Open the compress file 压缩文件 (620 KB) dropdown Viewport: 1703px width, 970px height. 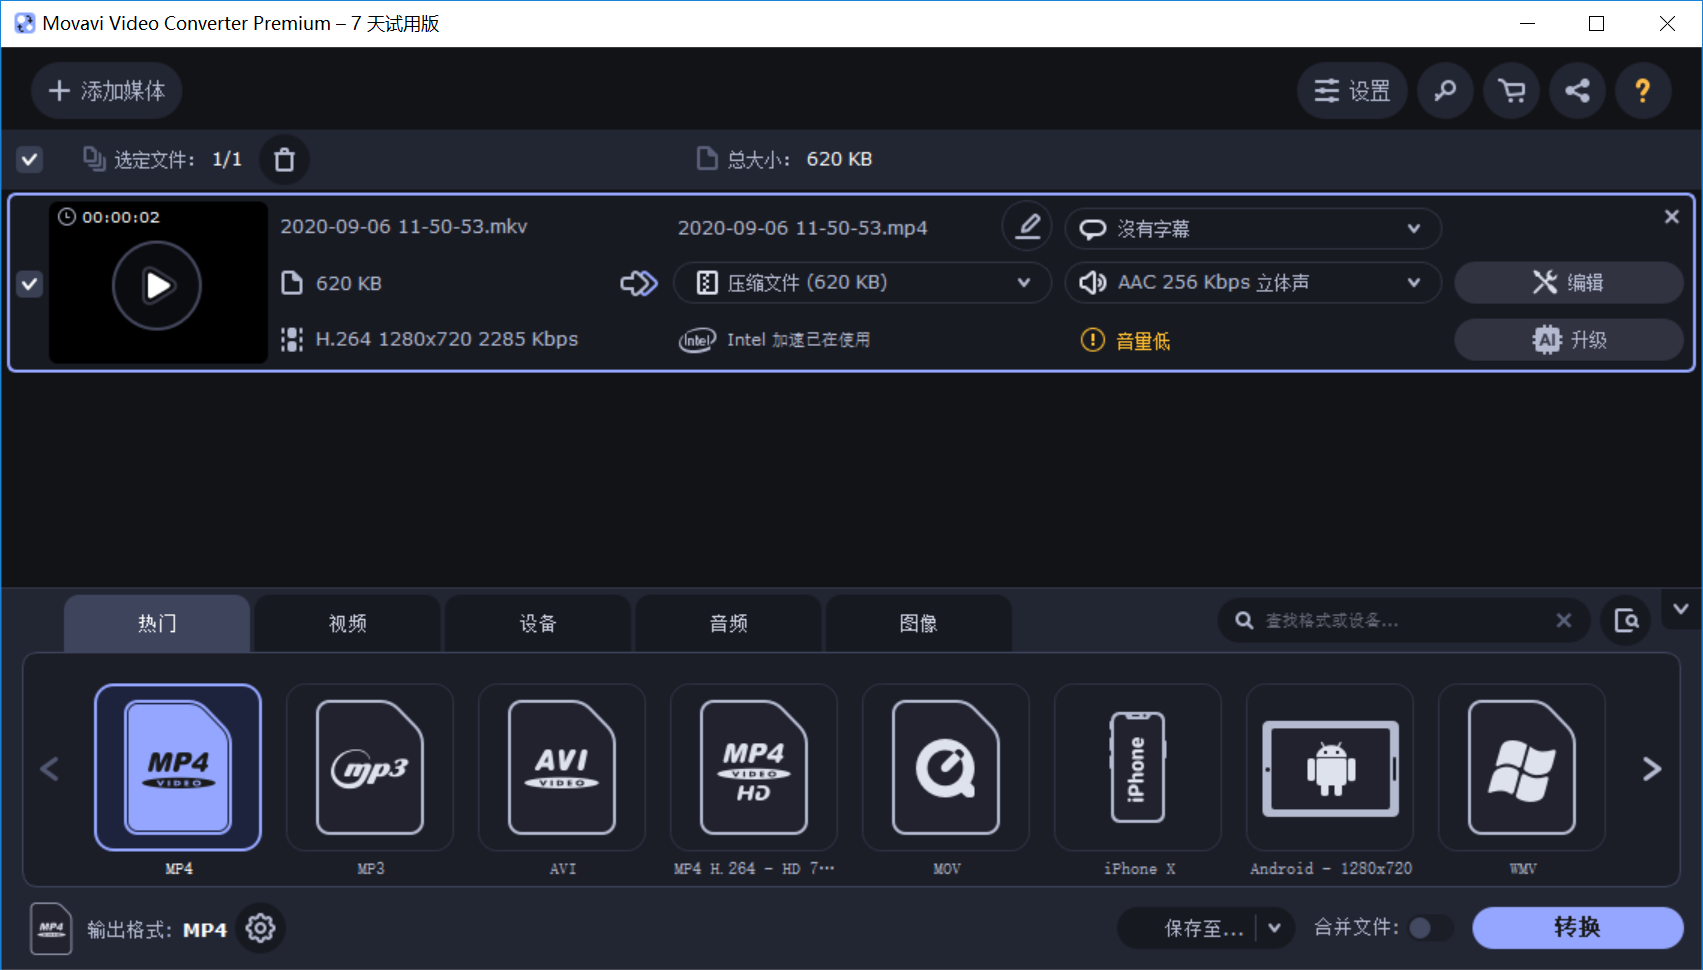pos(862,283)
